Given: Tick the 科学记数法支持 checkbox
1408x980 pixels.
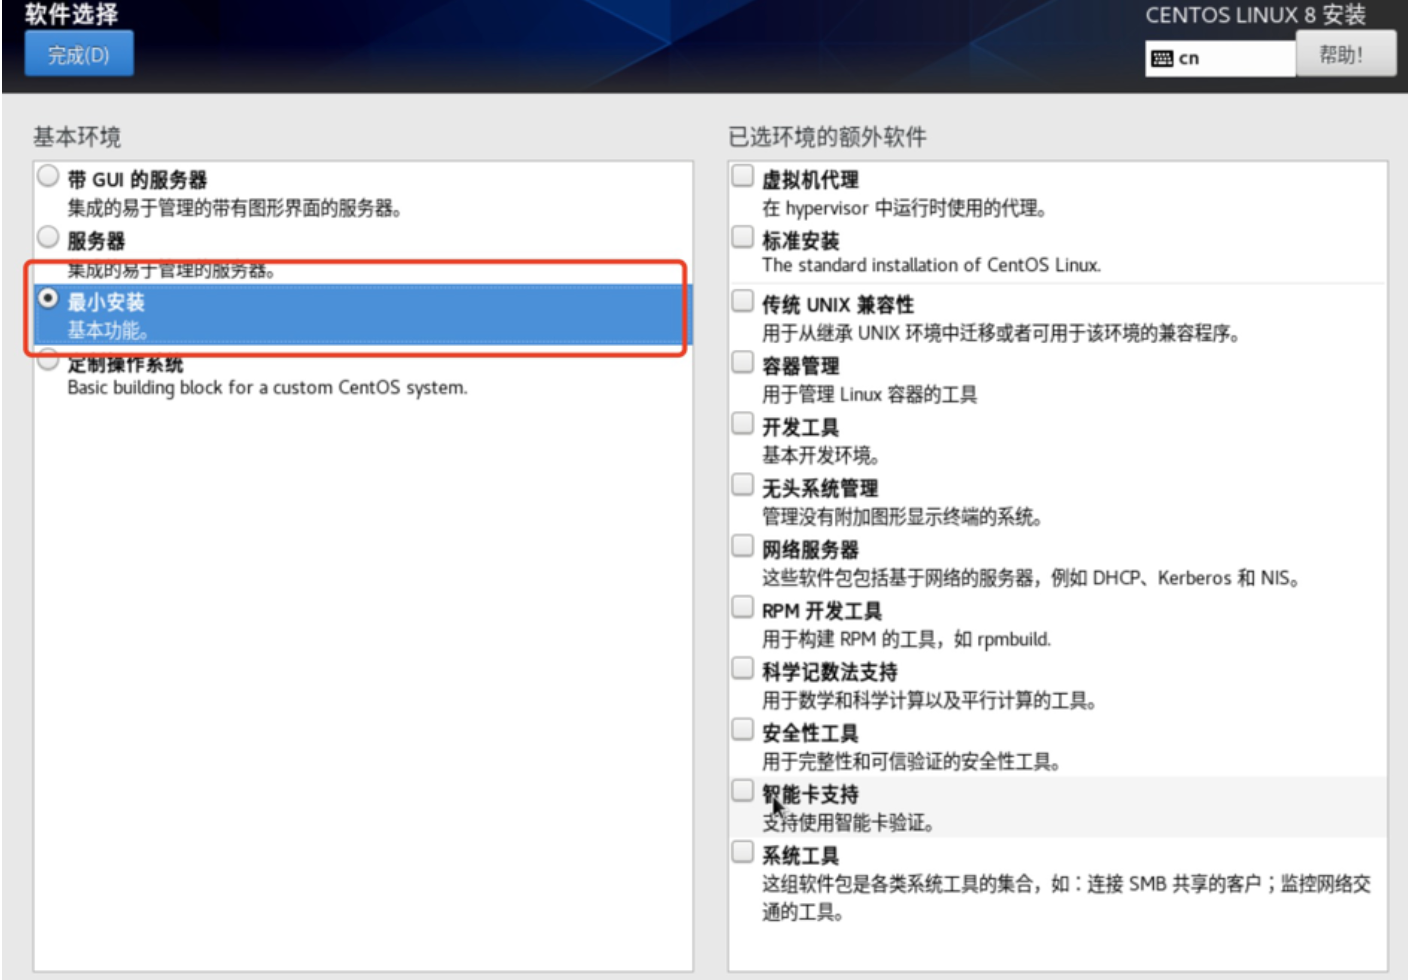Looking at the screenshot, I should point(742,668).
